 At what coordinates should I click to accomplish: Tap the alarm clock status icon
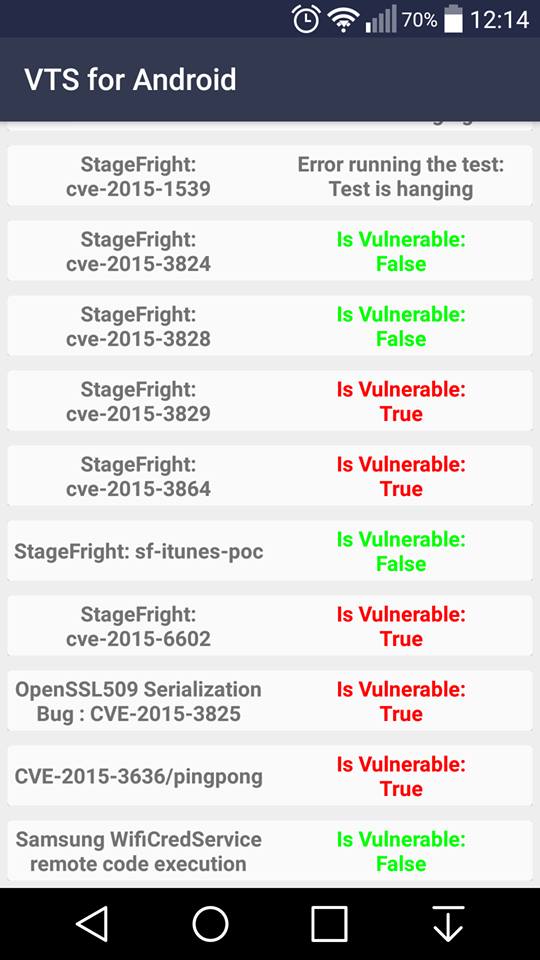306,18
